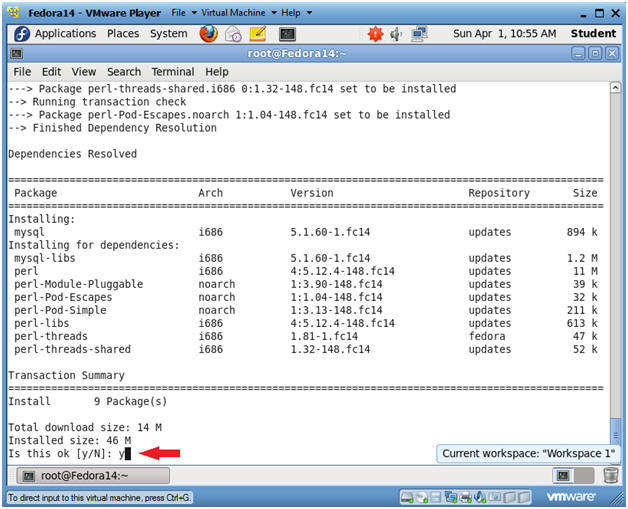Open VMware Player Help dropdown menu

tap(296, 13)
